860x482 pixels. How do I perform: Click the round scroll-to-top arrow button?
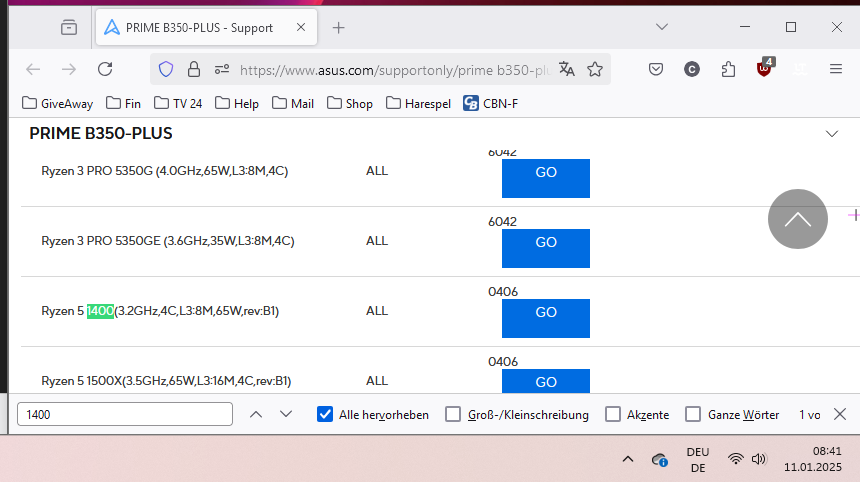(797, 219)
